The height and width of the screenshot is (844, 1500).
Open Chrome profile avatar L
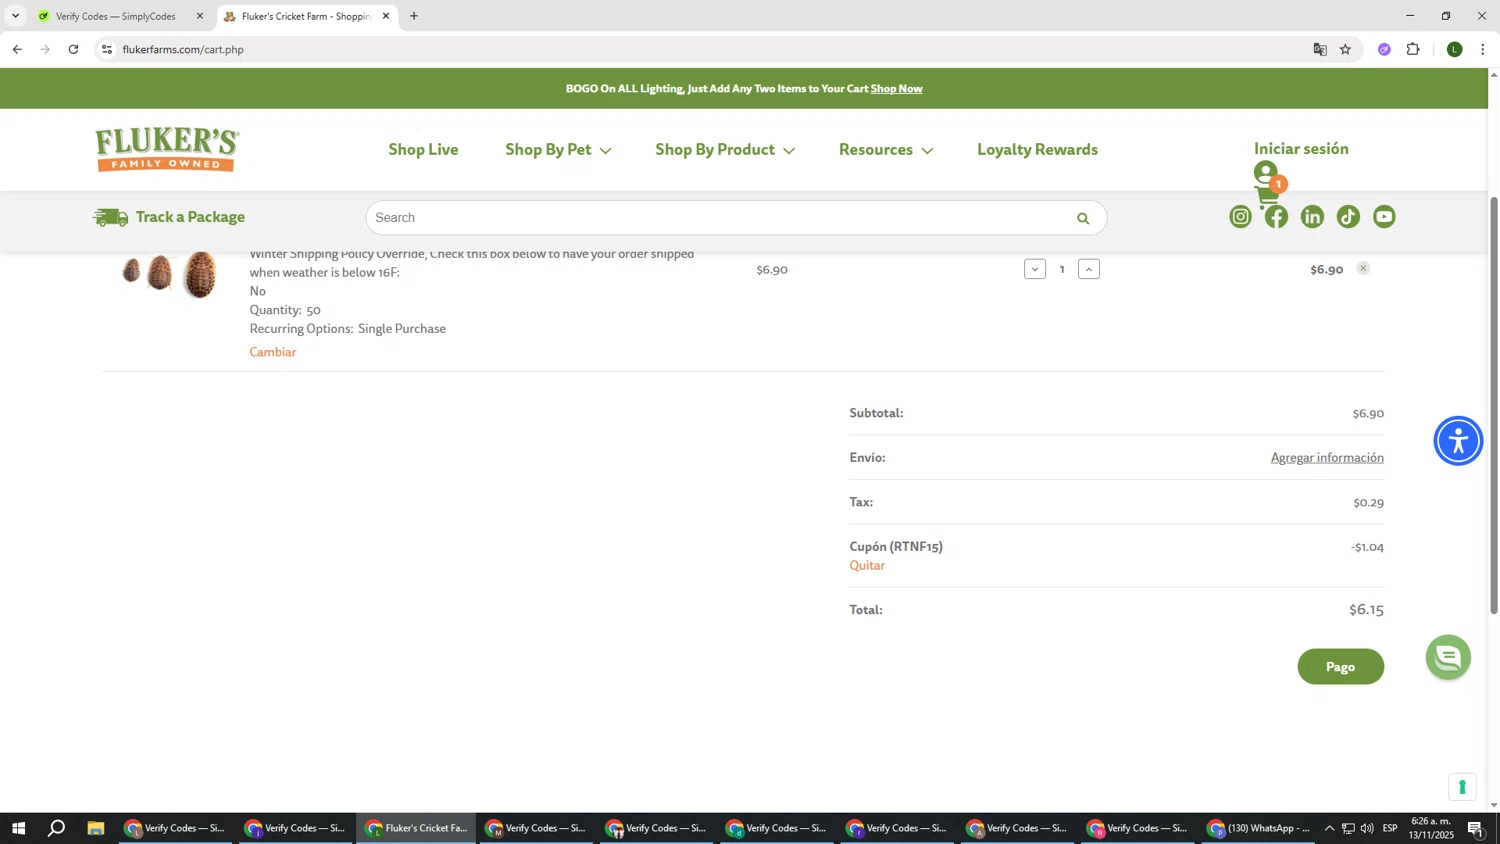coord(1455,49)
